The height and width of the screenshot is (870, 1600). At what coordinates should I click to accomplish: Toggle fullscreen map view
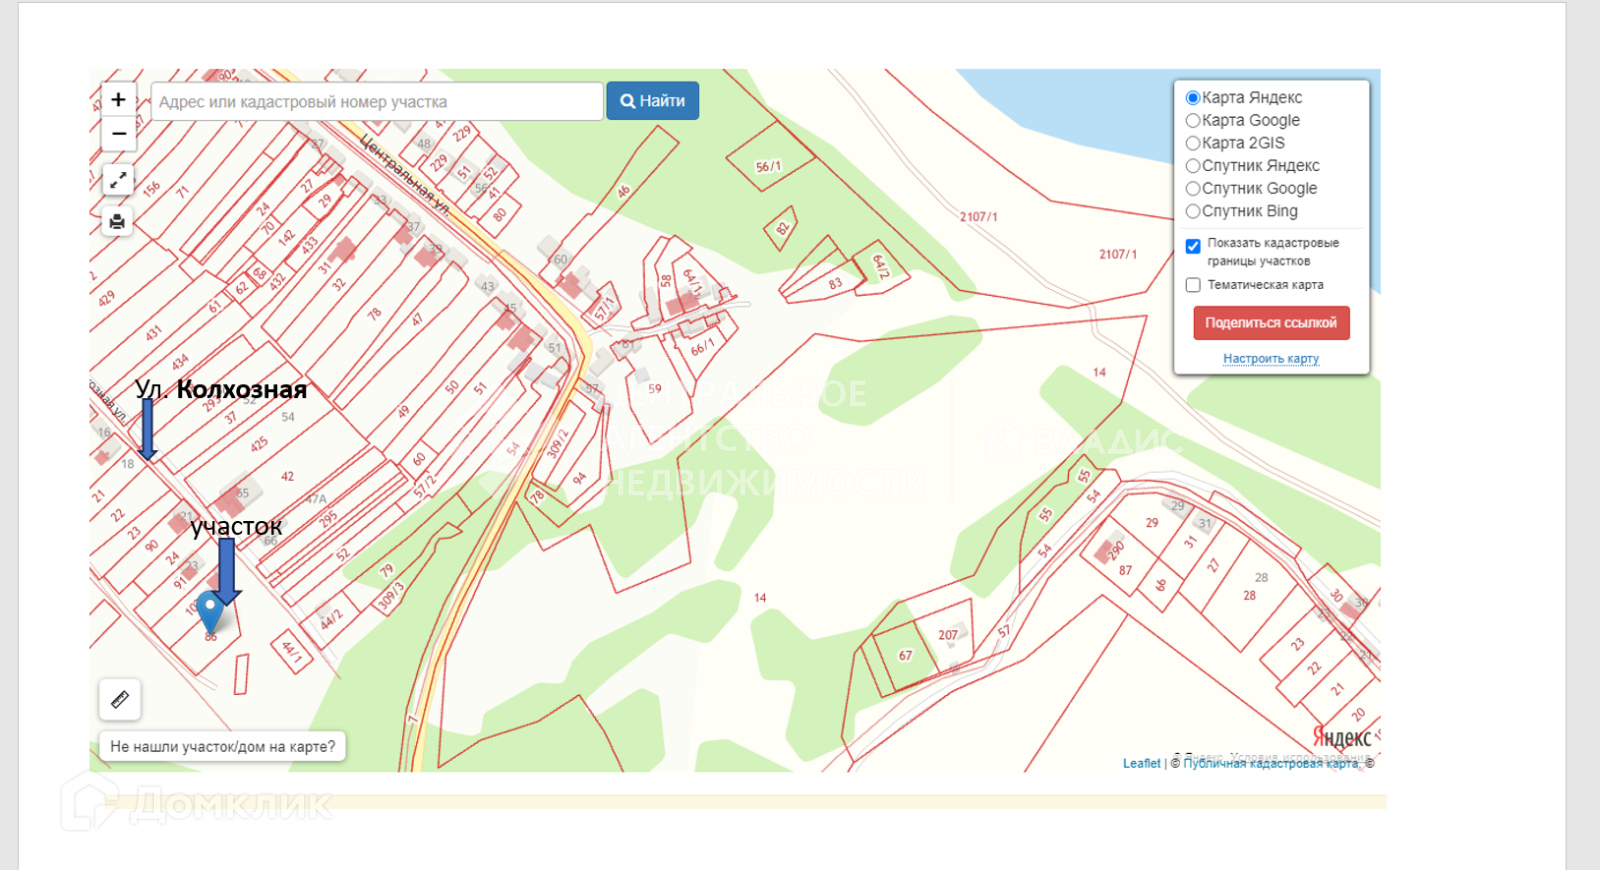[118, 180]
